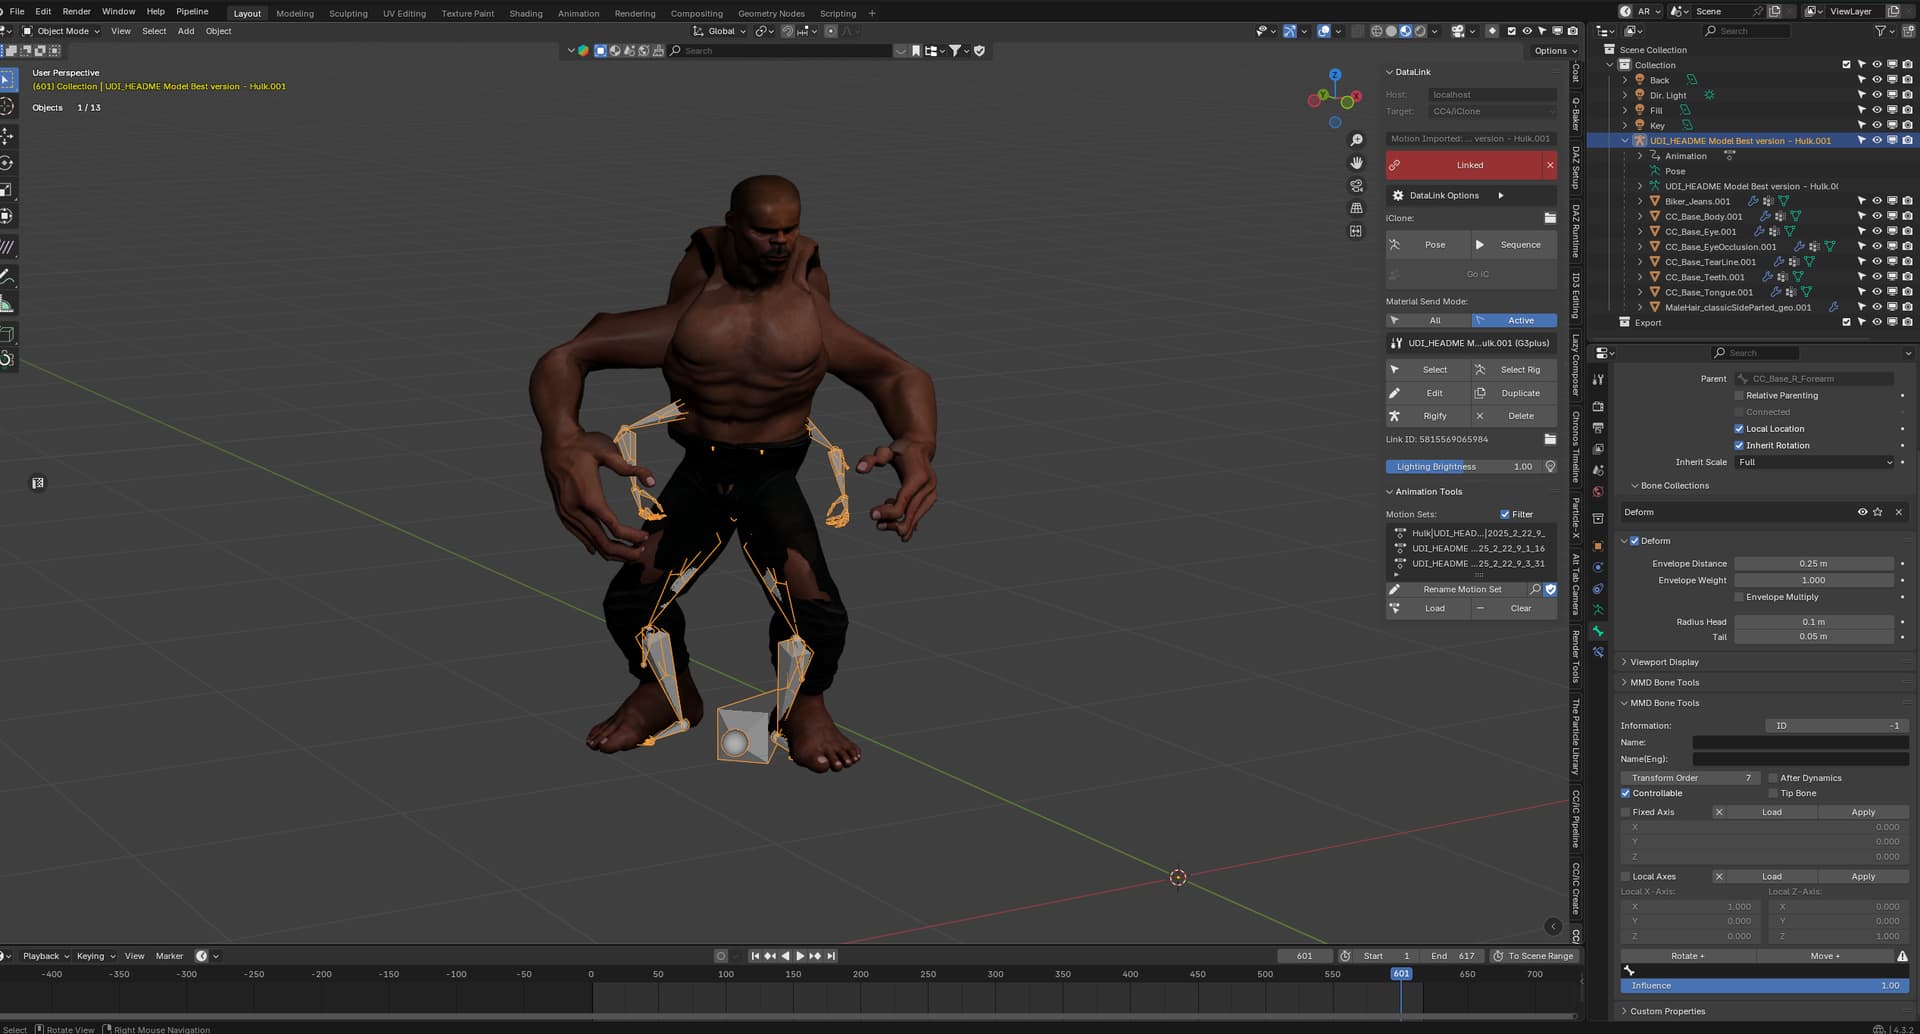Viewport: 1920px width, 1034px height.
Task: Toggle the camera view icon
Action: tap(1356, 186)
